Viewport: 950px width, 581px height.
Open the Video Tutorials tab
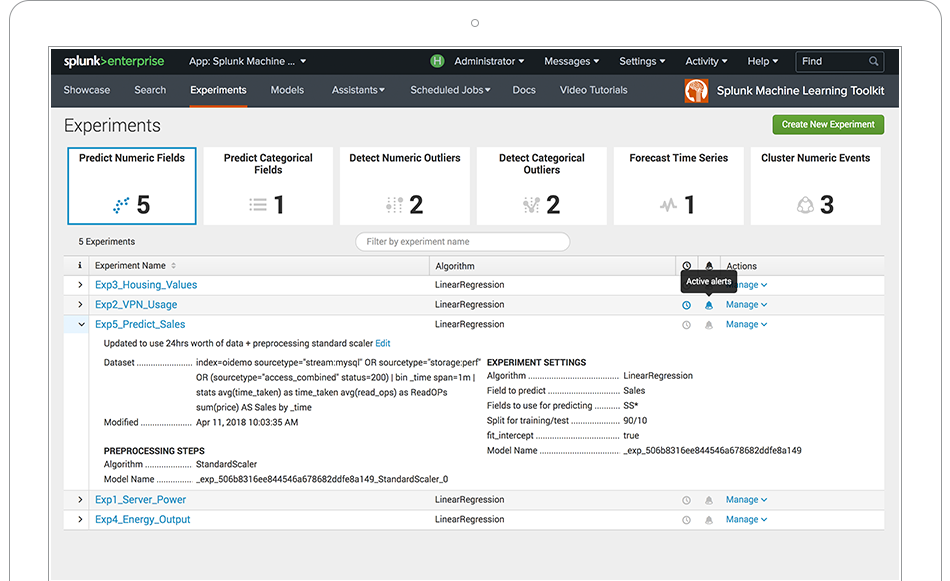[594, 90]
